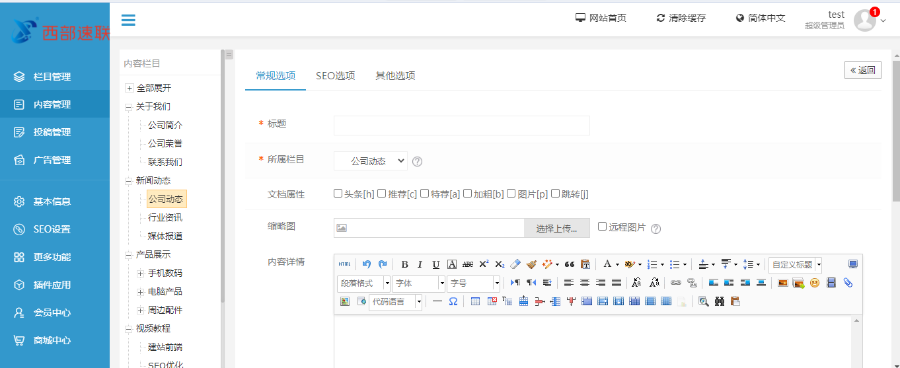Insert special character with omega icon

(x=453, y=301)
